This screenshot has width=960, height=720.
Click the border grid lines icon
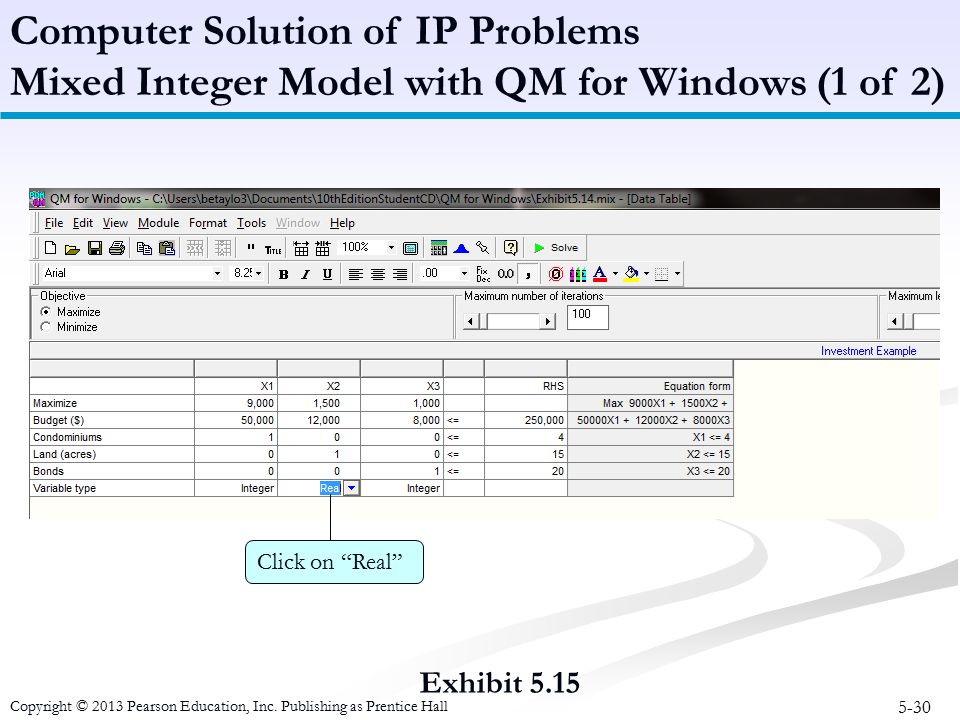point(661,274)
